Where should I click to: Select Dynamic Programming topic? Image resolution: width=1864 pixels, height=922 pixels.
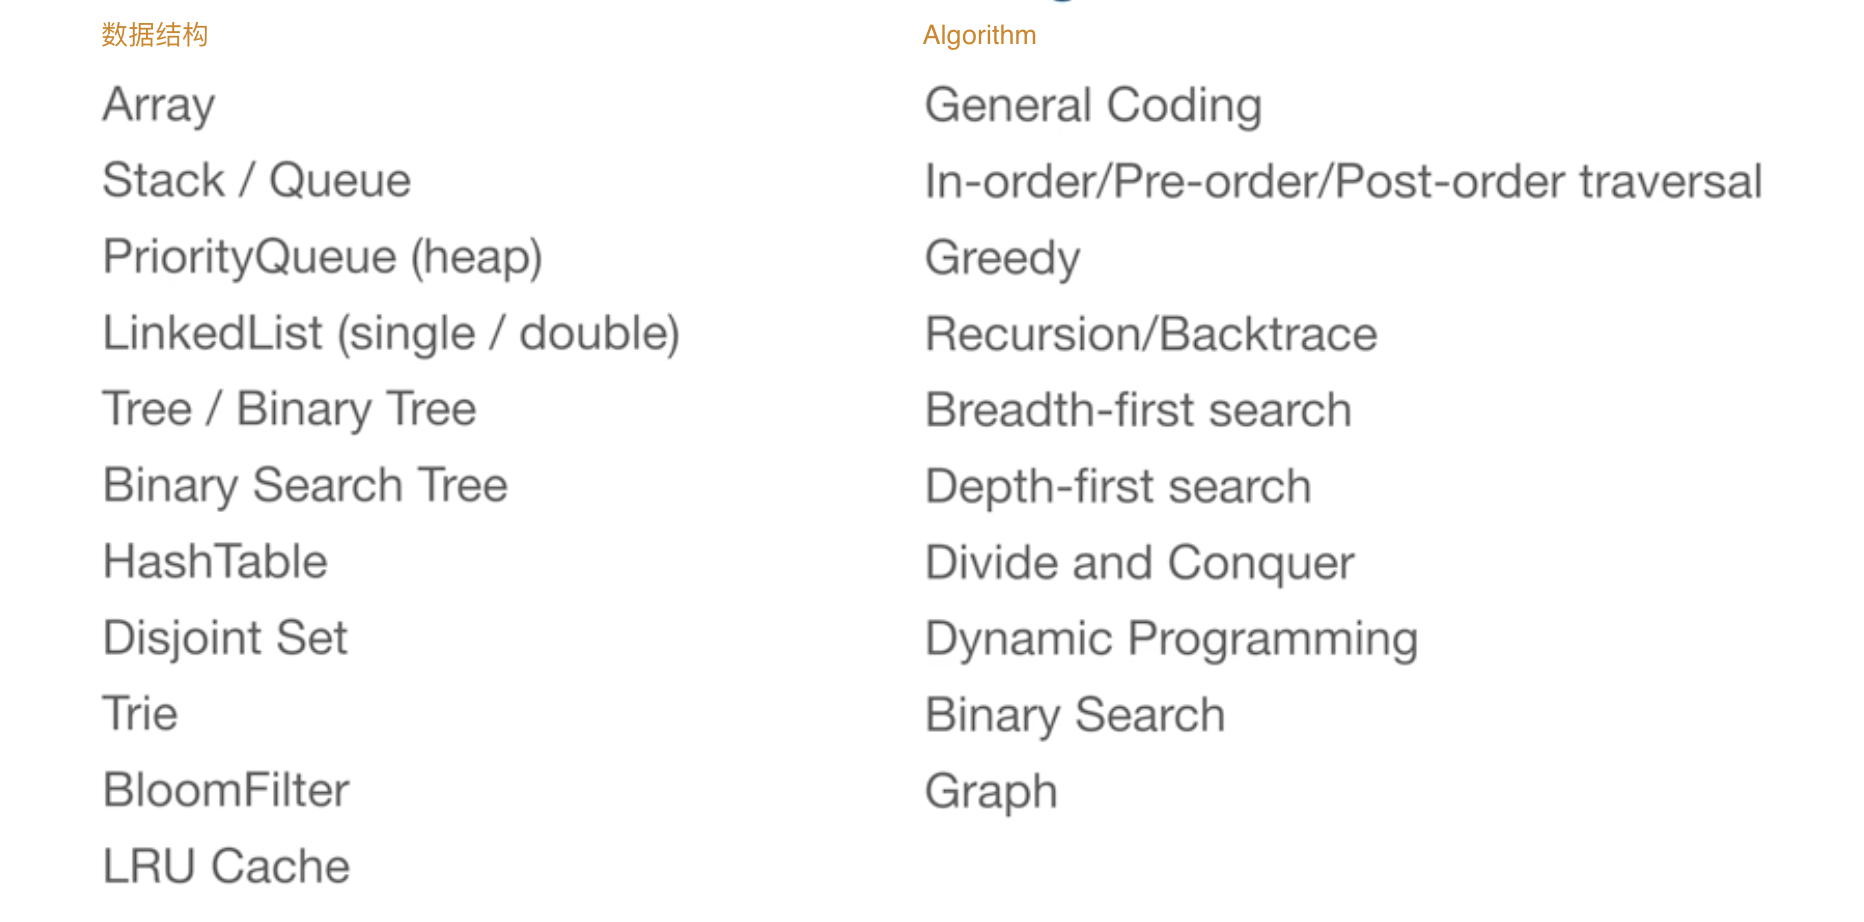click(1171, 639)
